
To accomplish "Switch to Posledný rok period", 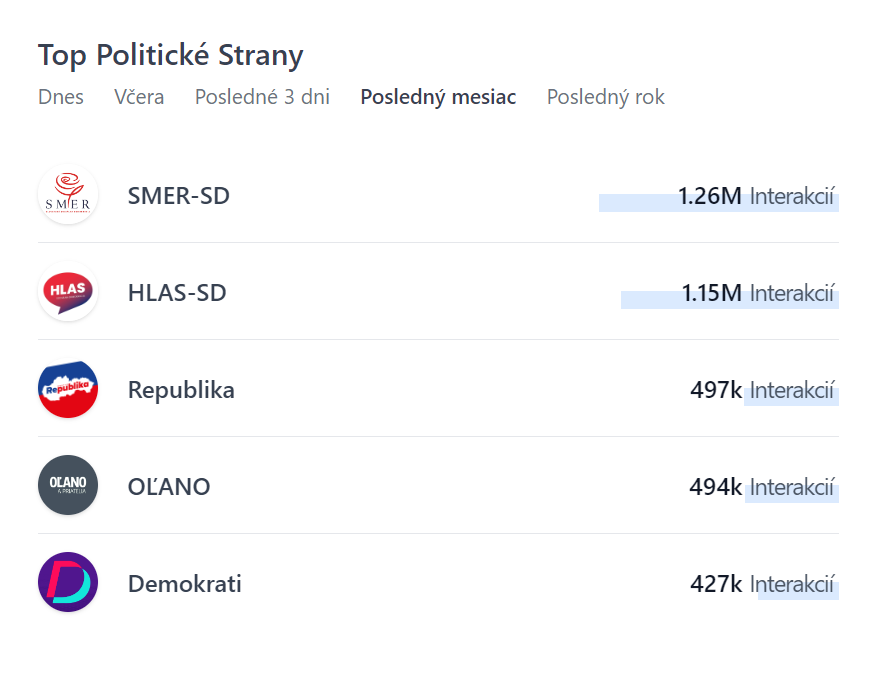I will [605, 97].
